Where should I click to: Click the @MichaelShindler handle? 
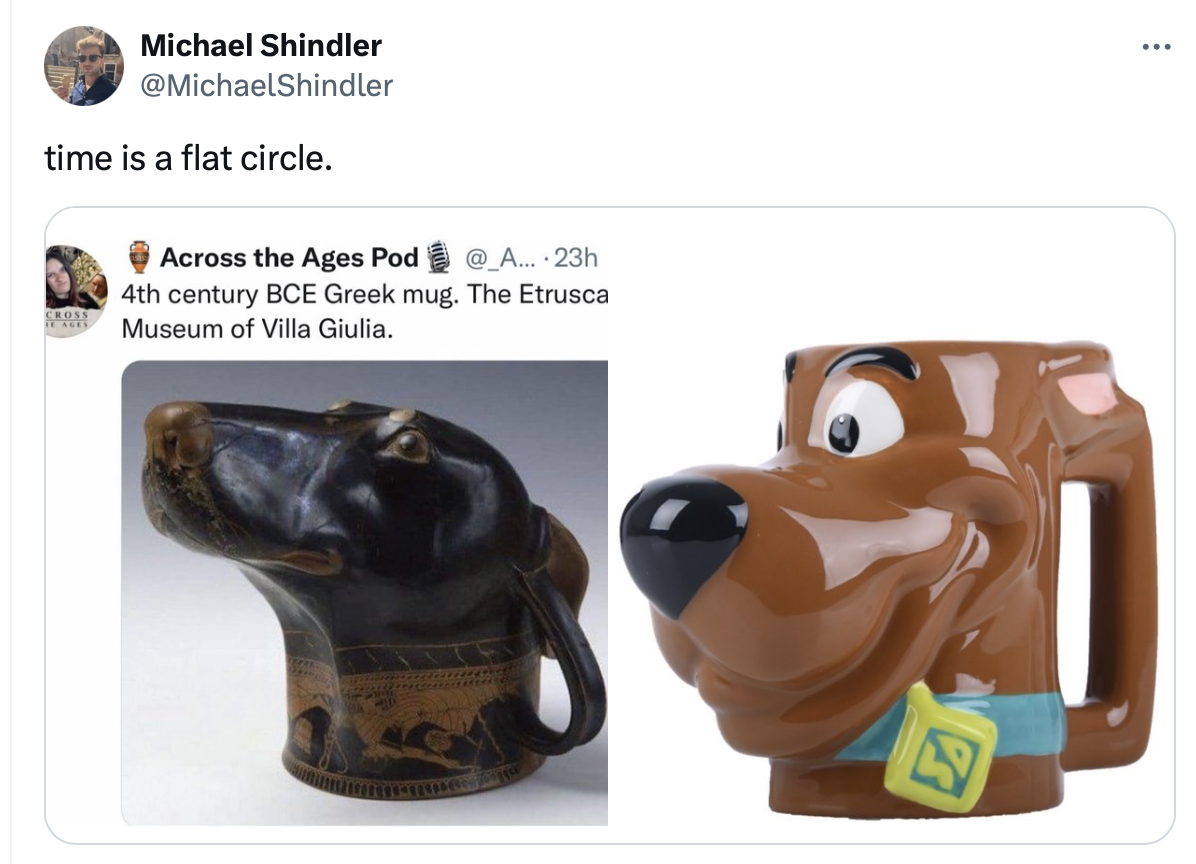(x=266, y=85)
